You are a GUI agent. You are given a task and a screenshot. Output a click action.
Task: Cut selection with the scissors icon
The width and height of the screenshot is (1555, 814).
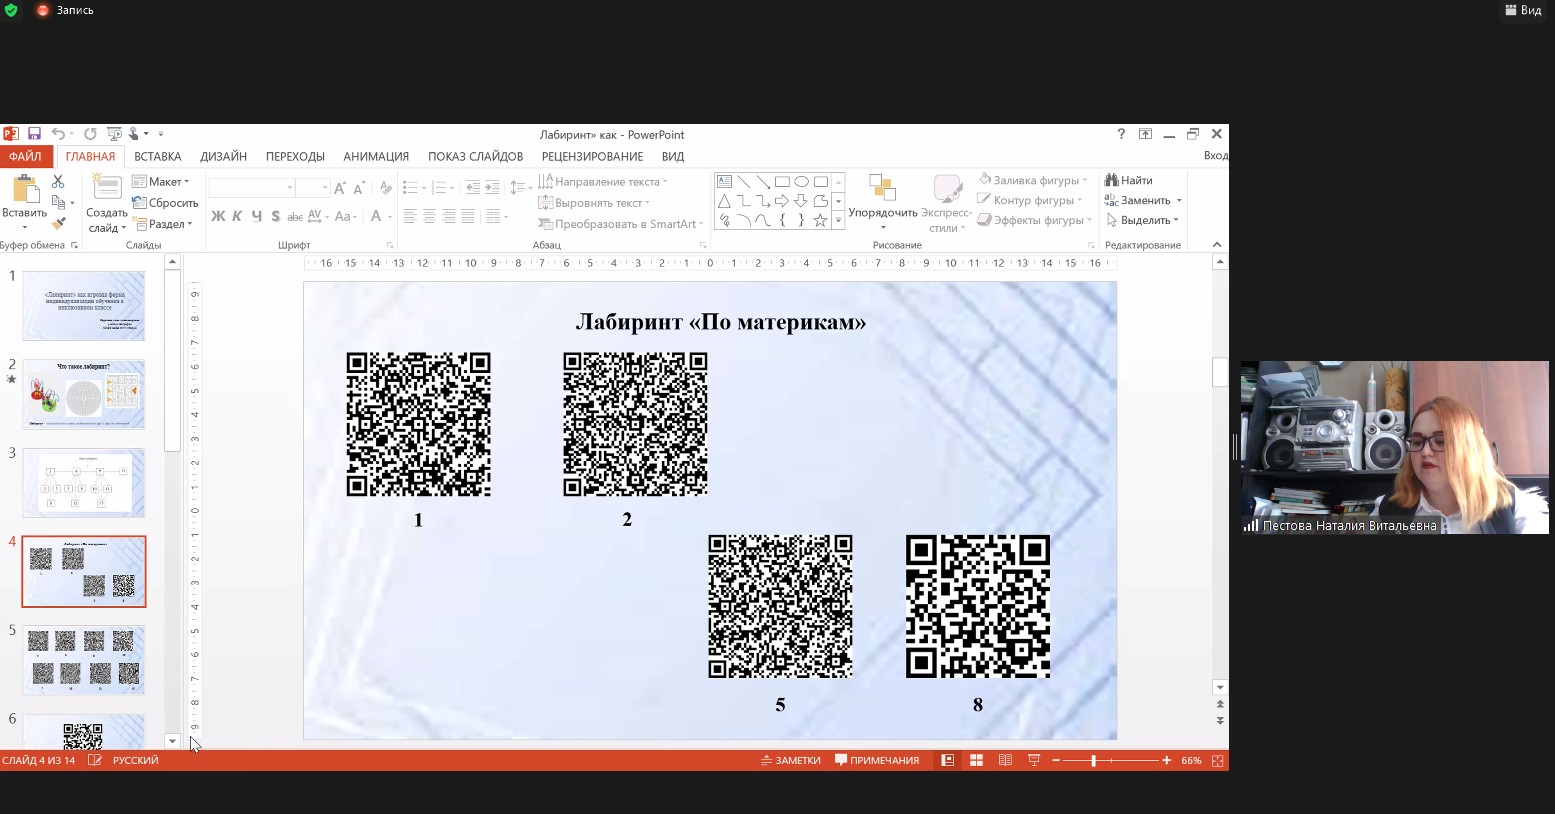point(58,181)
